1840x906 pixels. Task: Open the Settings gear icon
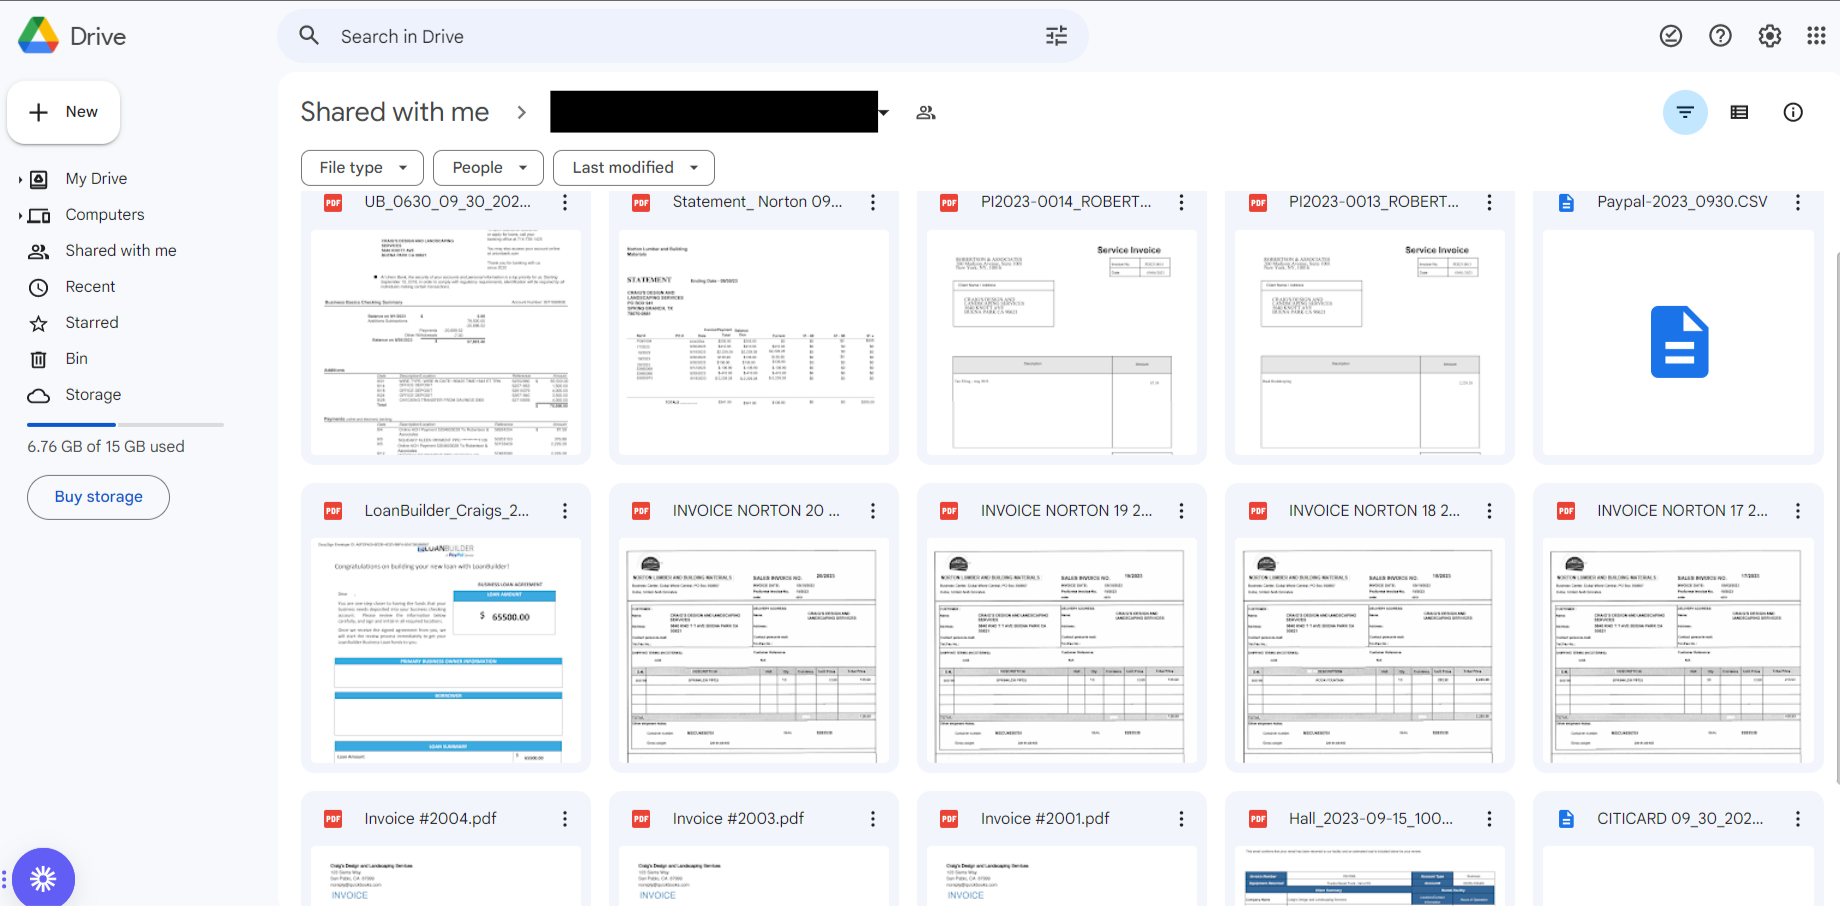[x=1770, y=36]
